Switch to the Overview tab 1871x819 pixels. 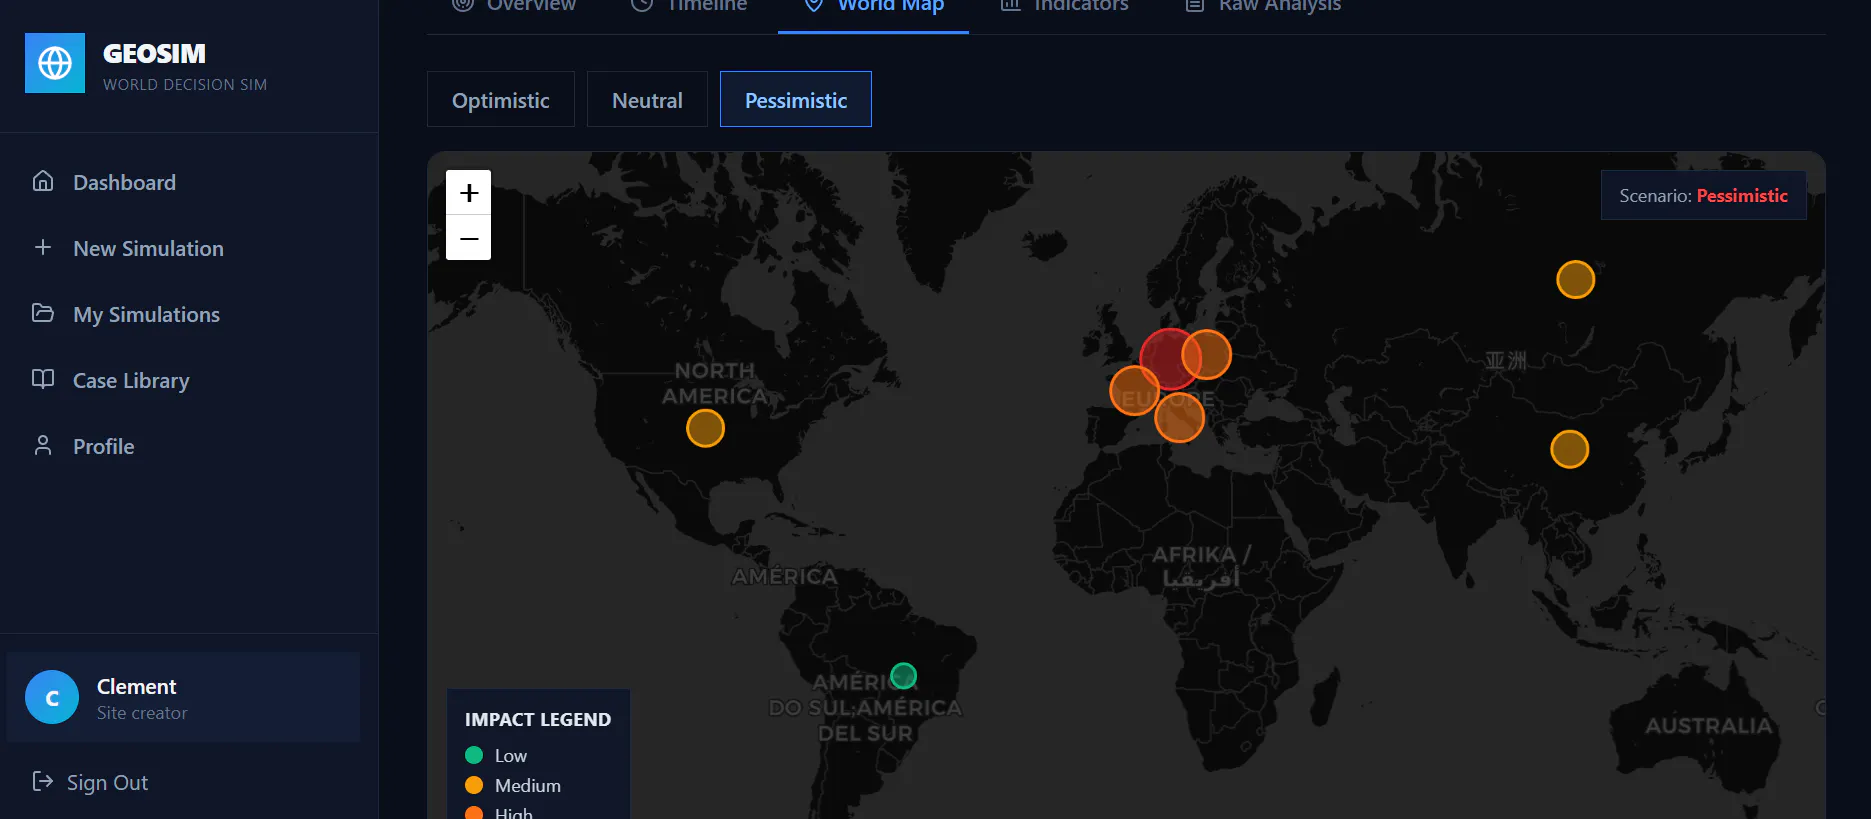click(514, 6)
